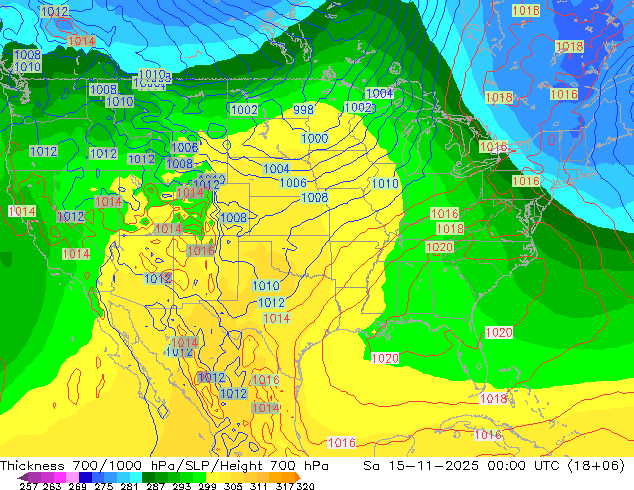Click the cyan legend color swatch
This screenshot has height=490, width=634.
pos(136,477)
